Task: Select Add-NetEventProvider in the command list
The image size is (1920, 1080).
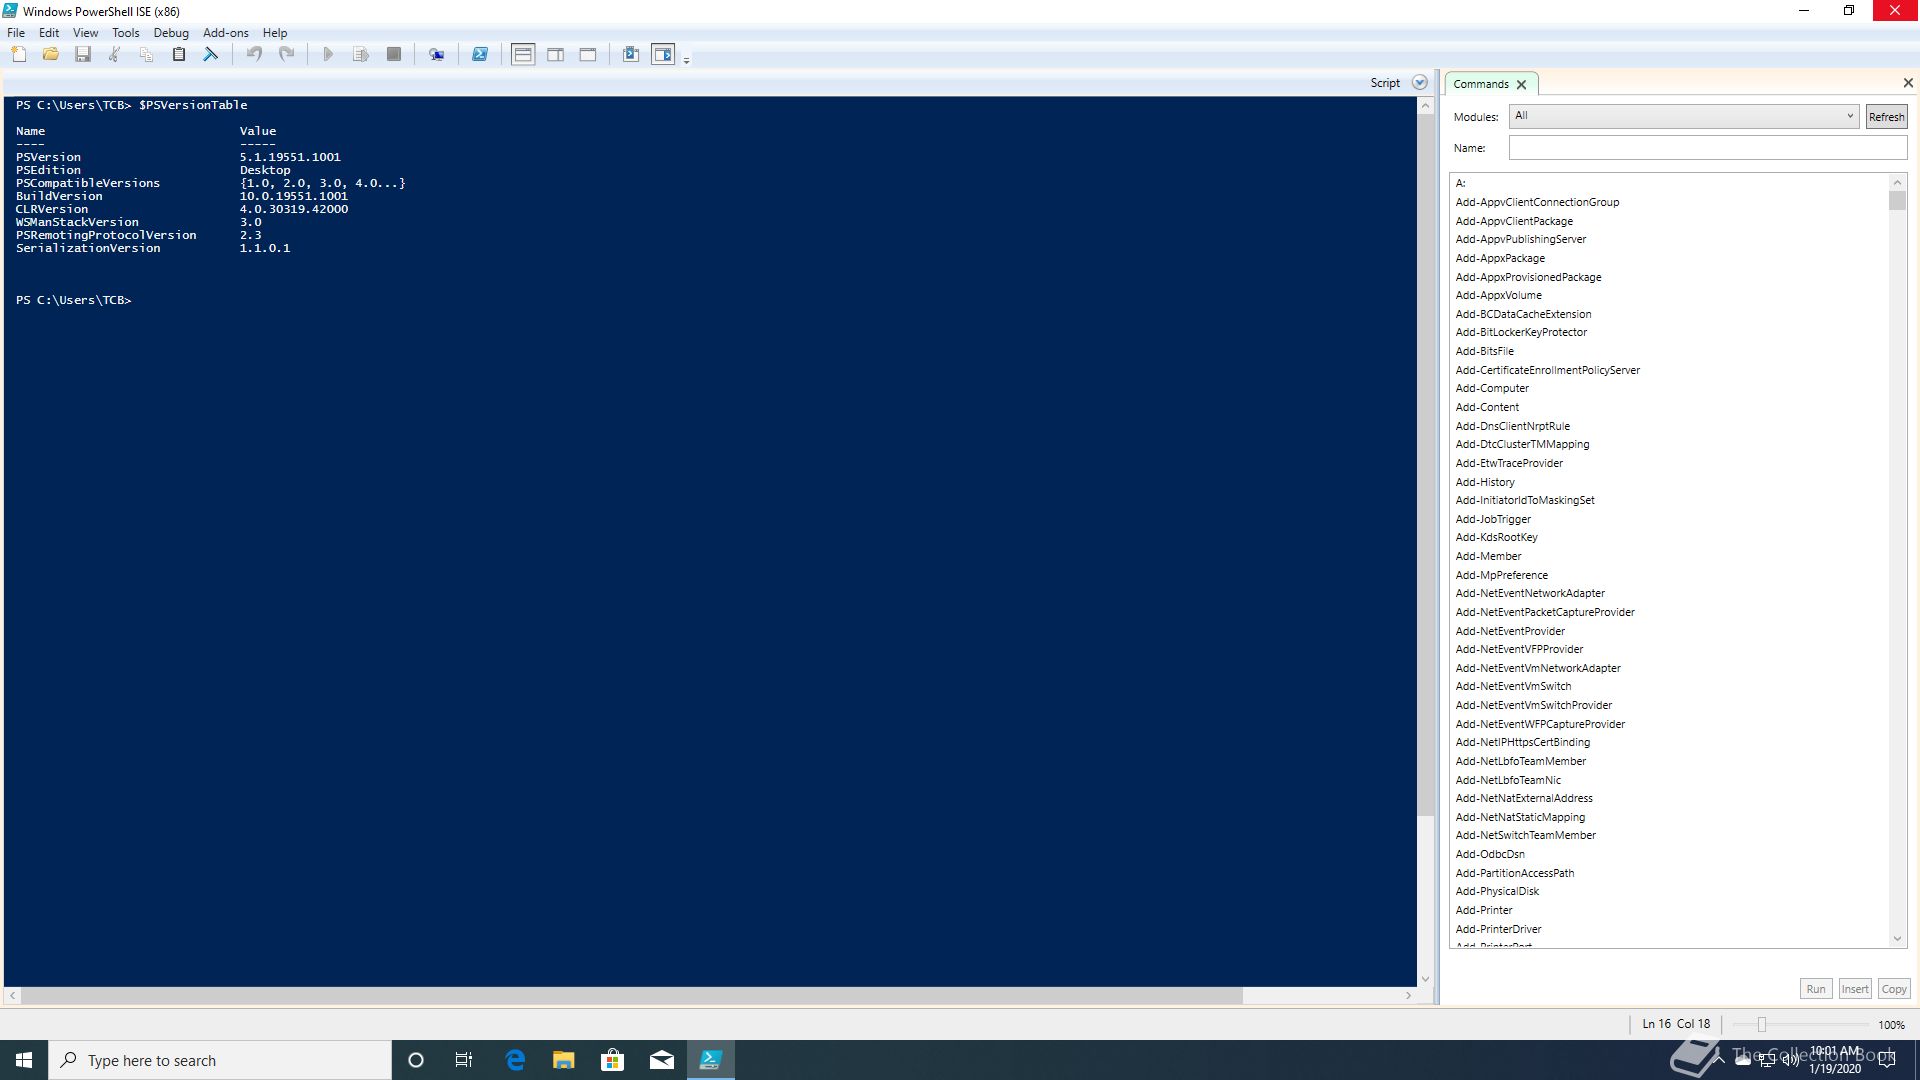Action: click(x=1510, y=631)
